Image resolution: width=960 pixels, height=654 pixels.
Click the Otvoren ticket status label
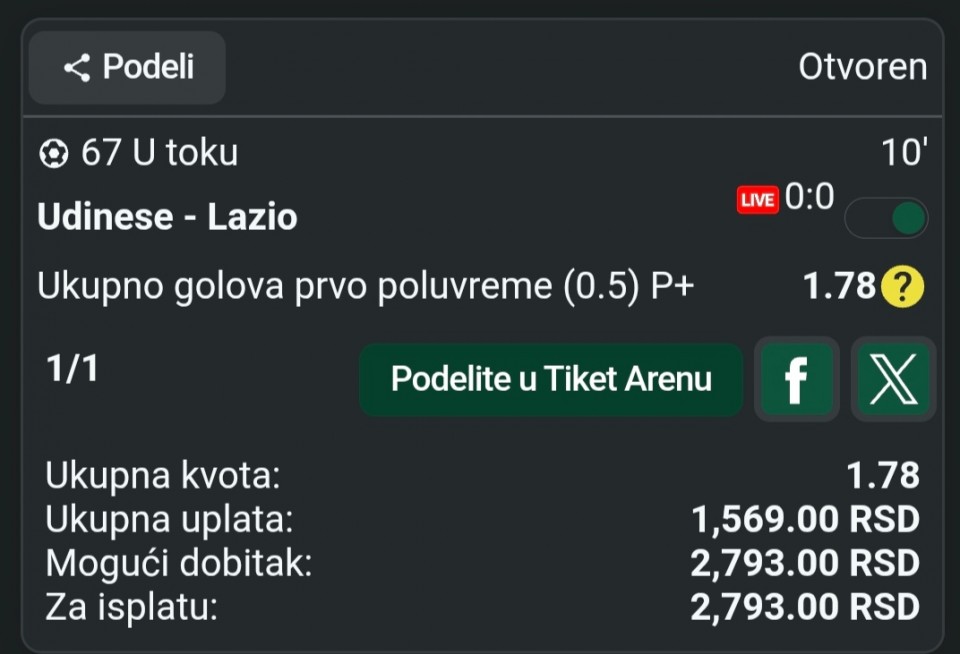pyautogui.click(x=862, y=67)
